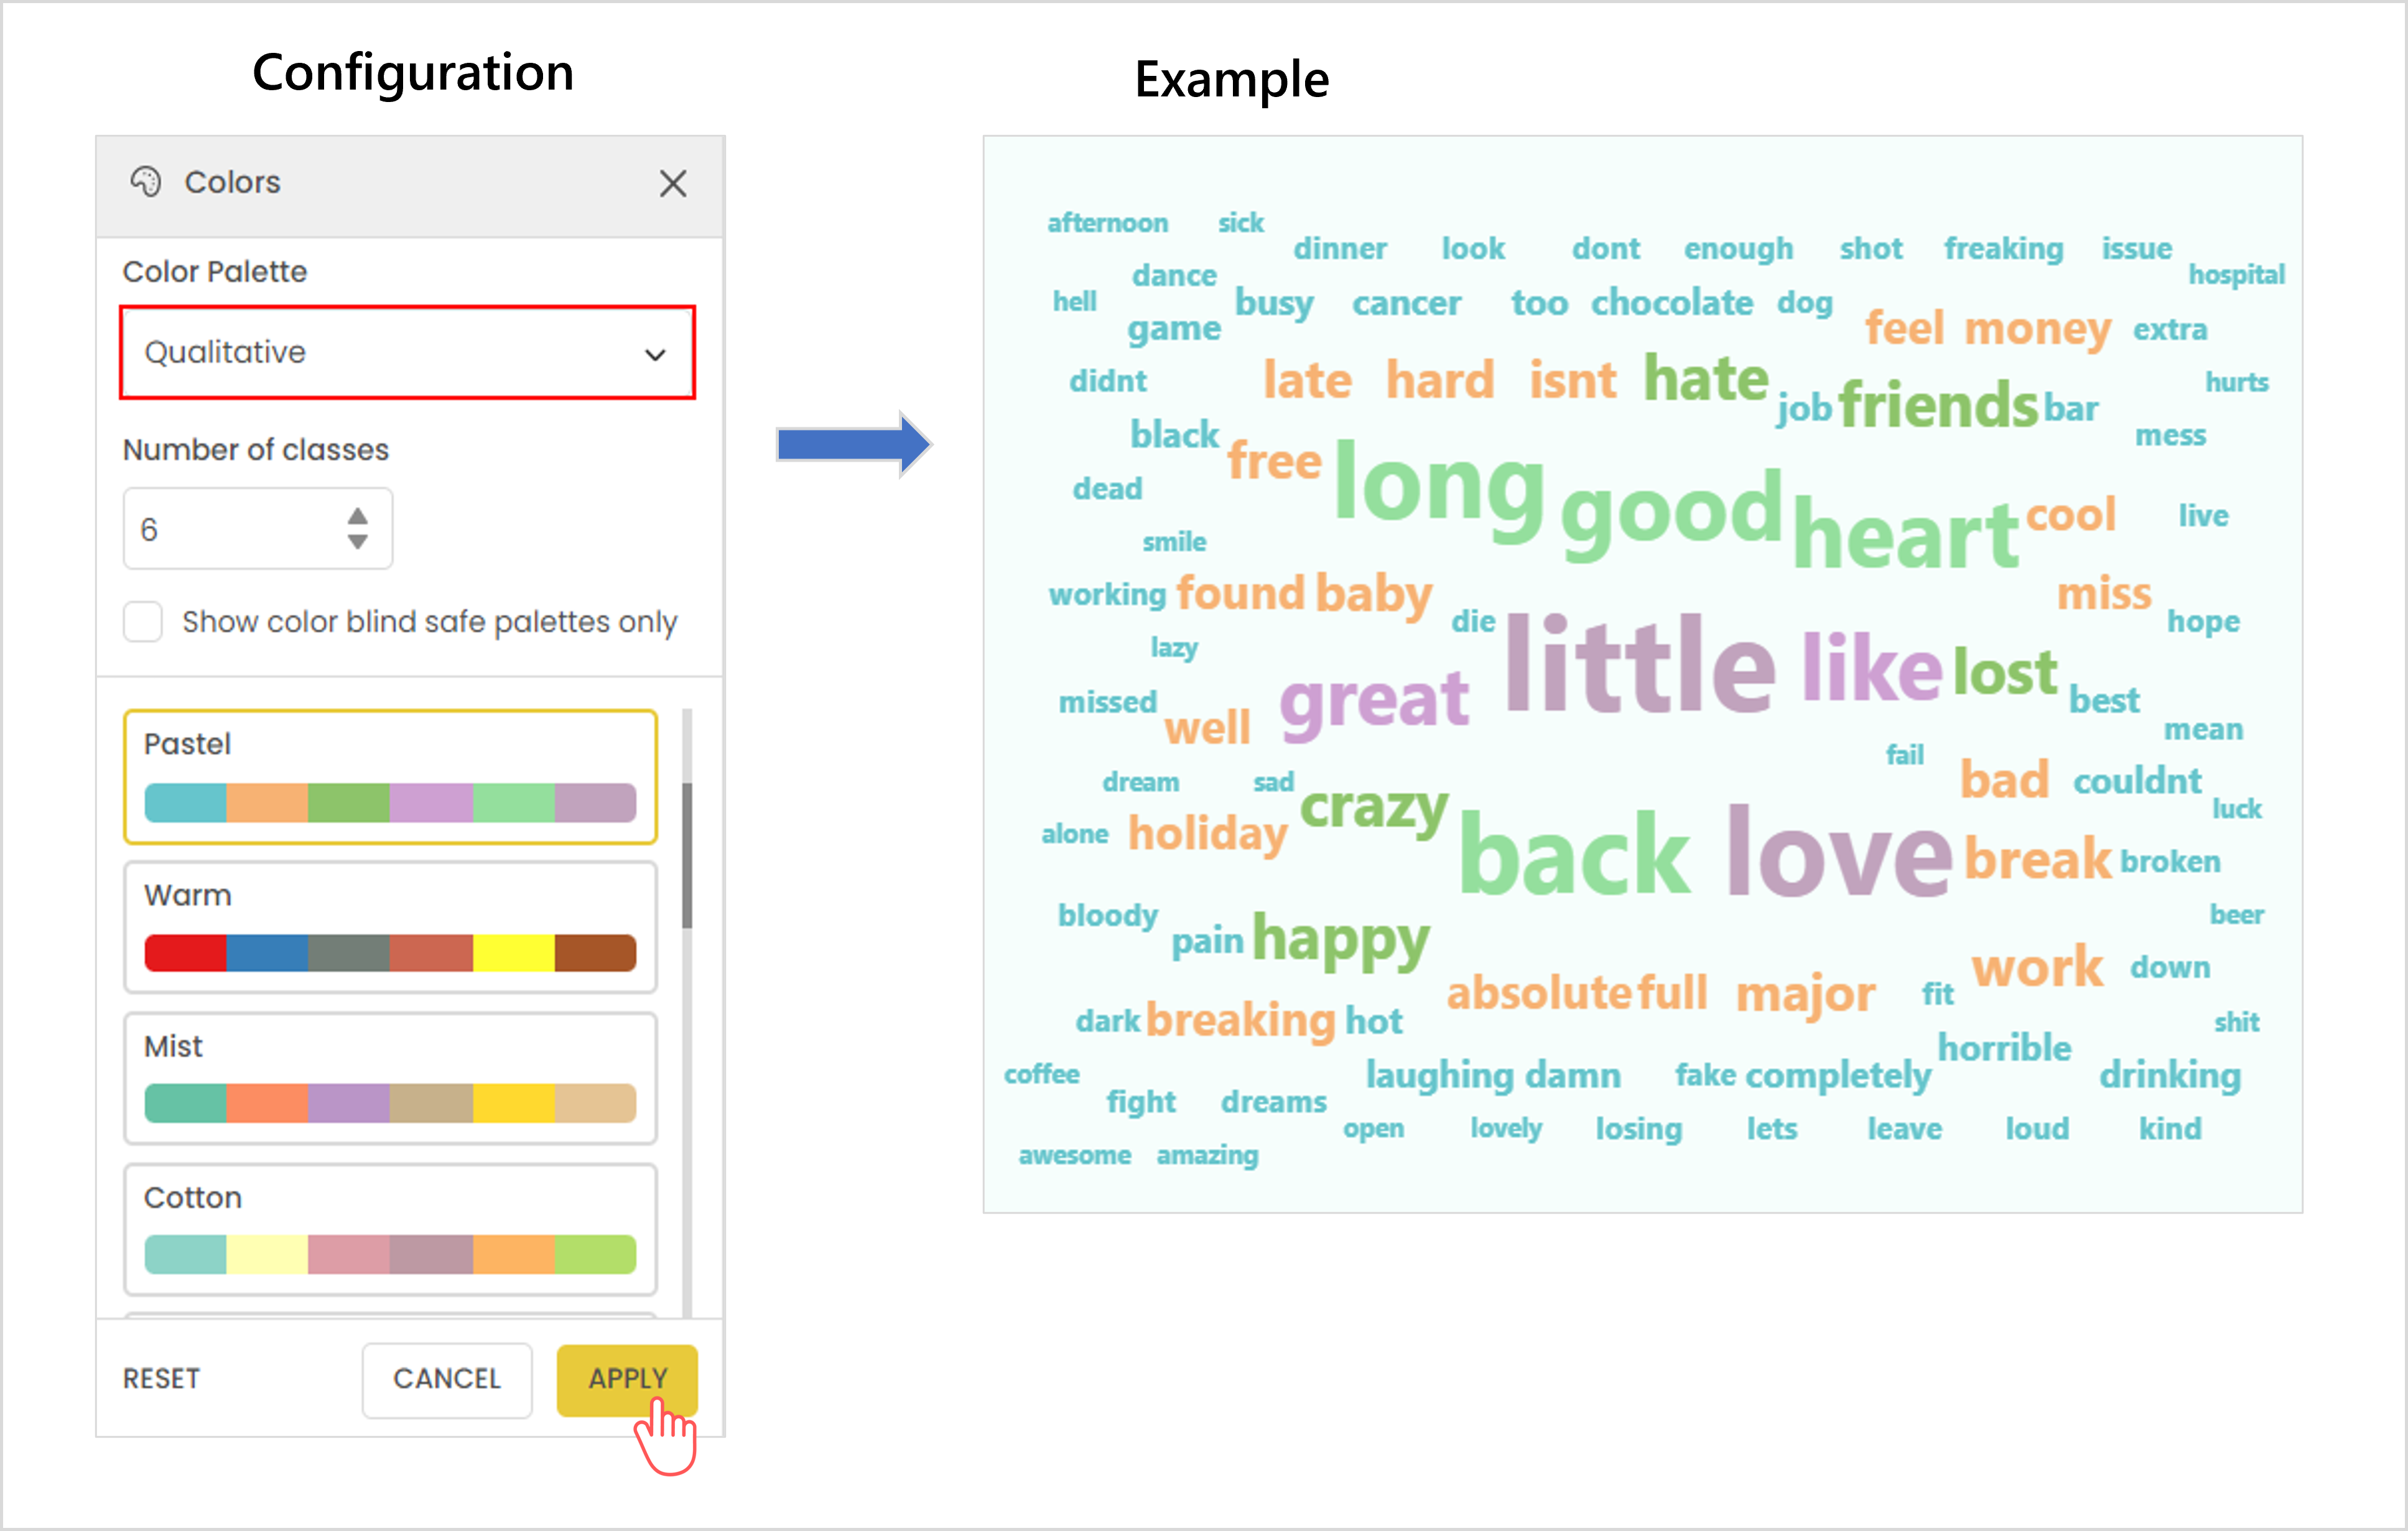Viewport: 2408px width, 1531px height.
Task: Click the Qualitative dropdown chevron arrow
Action: click(x=655, y=355)
